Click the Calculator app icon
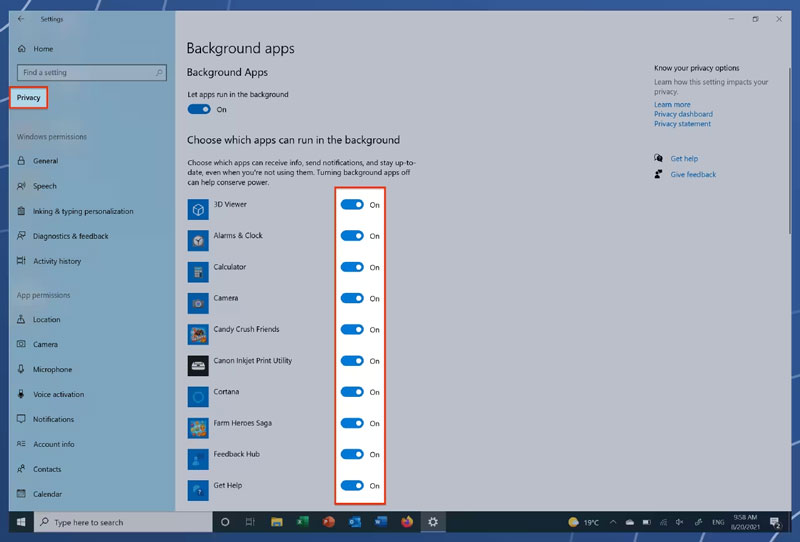 point(198,272)
